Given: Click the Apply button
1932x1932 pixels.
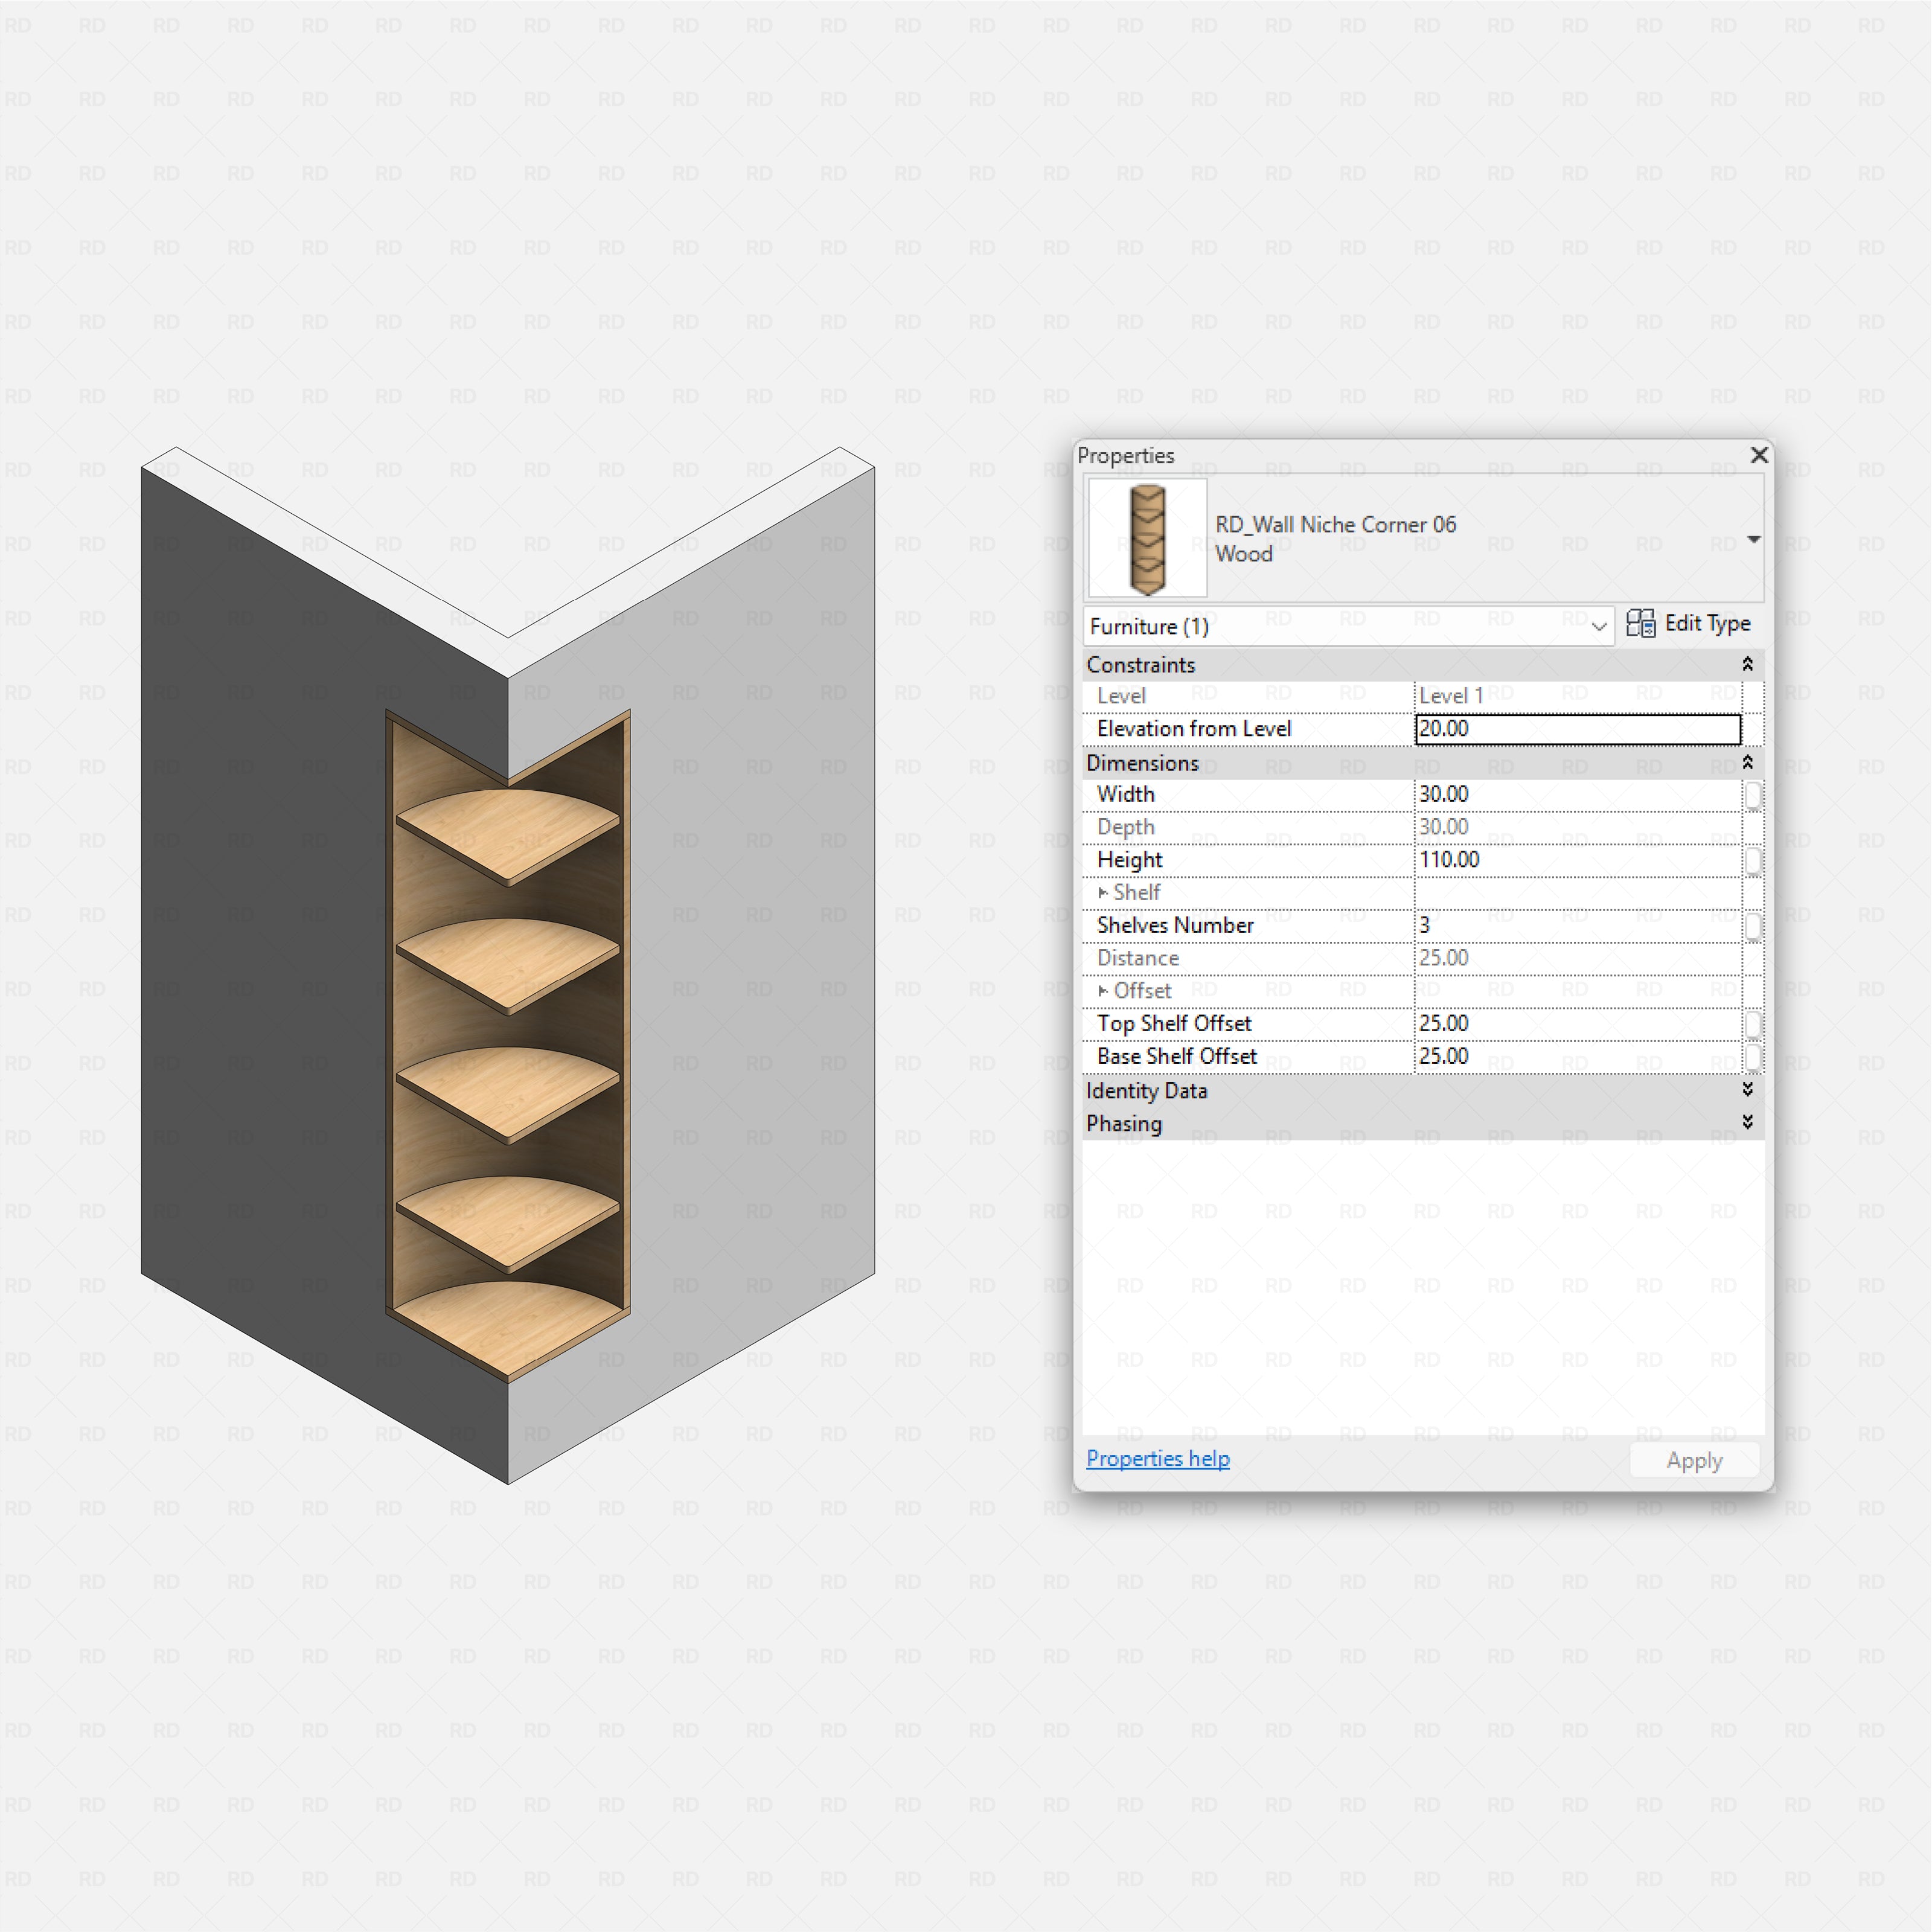Looking at the screenshot, I should click(1694, 1460).
